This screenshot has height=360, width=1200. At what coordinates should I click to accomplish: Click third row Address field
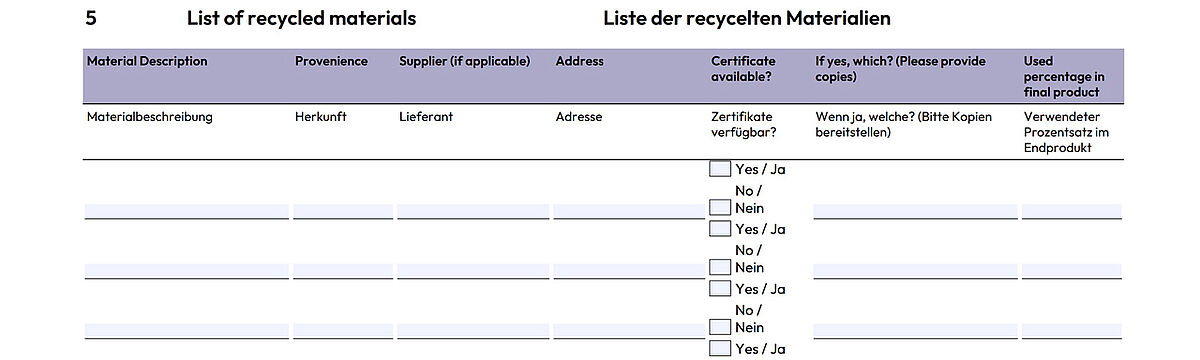[x=628, y=331]
